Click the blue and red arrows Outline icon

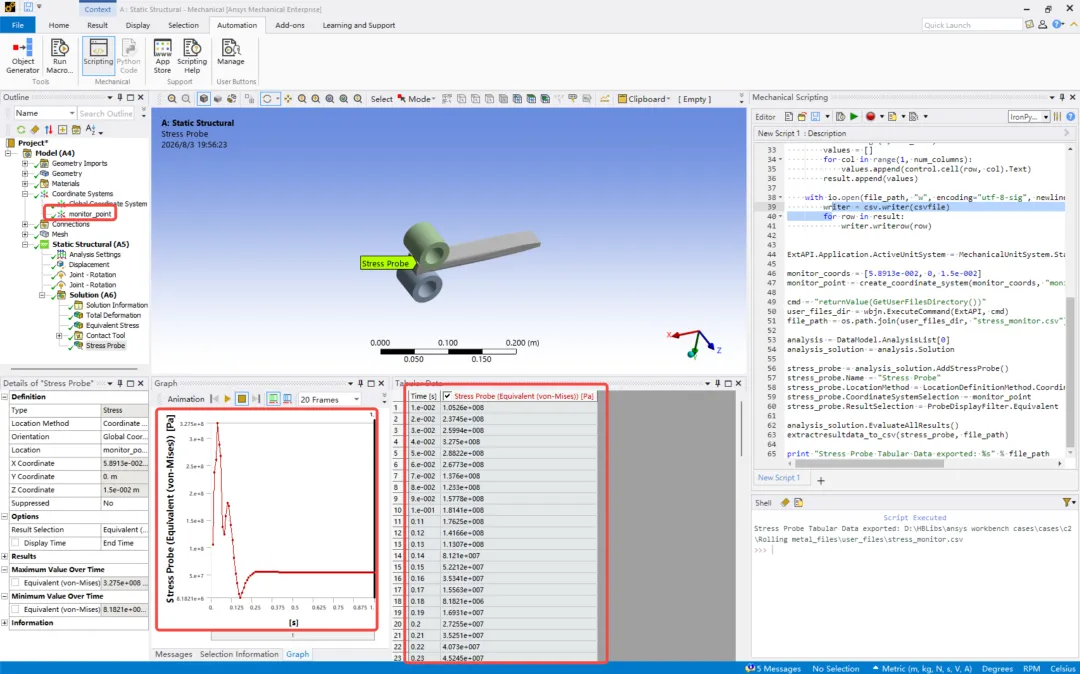click(x=48, y=129)
